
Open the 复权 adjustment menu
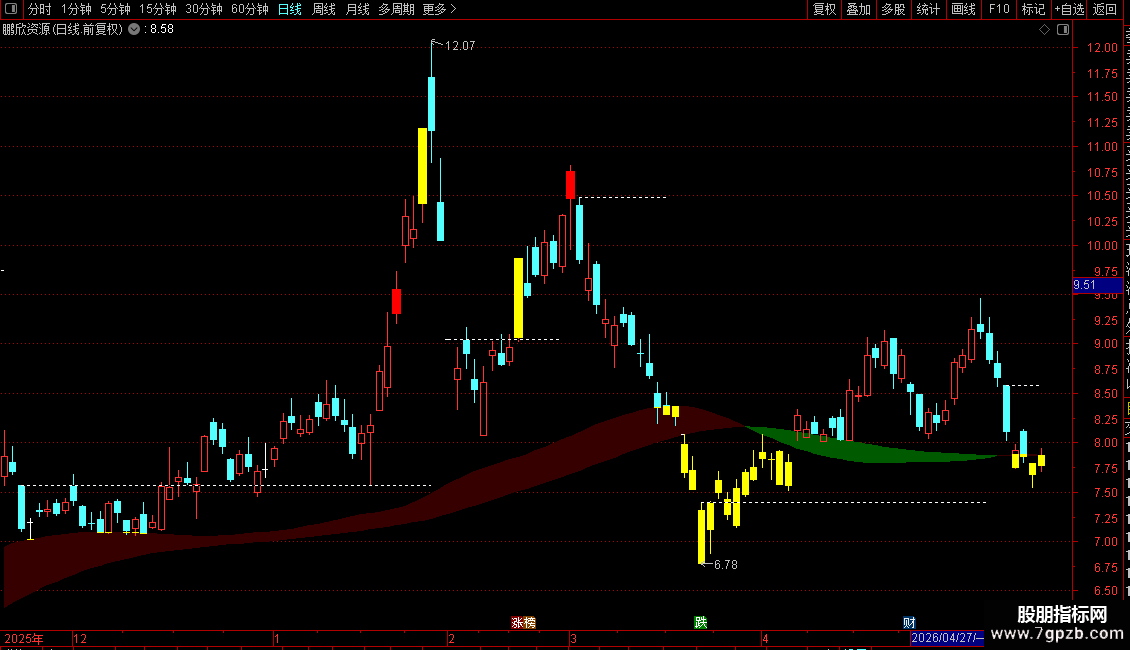point(824,9)
